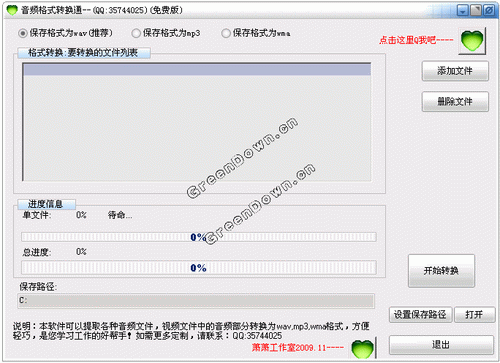Click the green heart icon beside studio text
500x363 pixels.
[x=363, y=349]
